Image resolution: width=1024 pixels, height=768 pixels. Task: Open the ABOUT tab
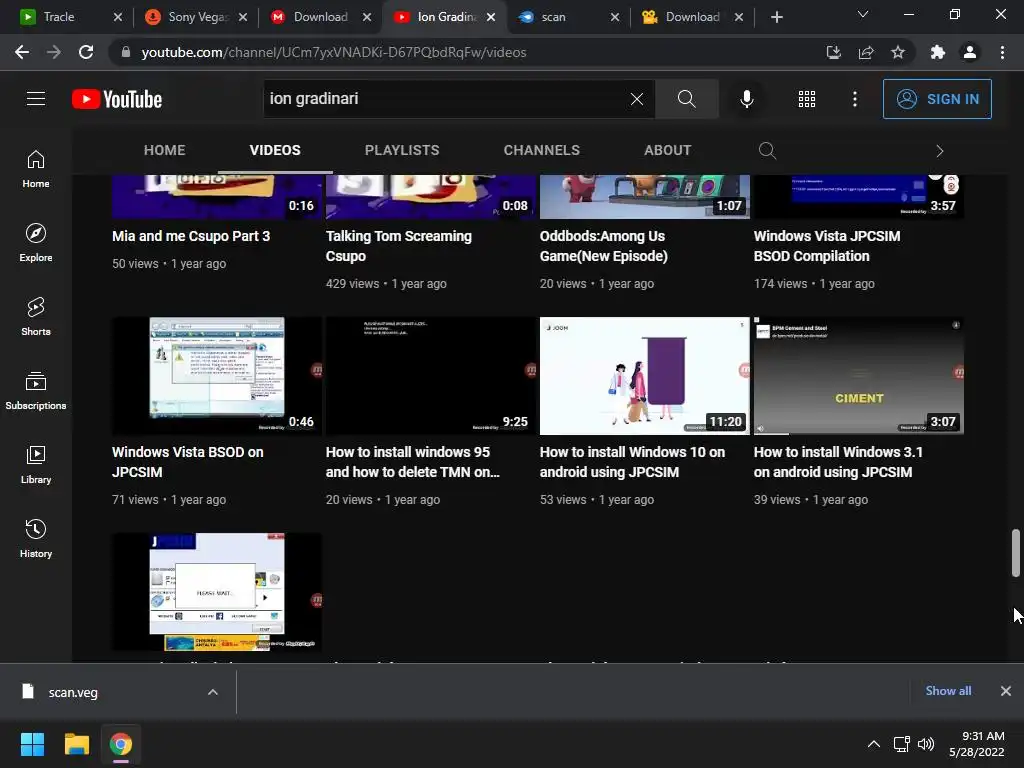click(667, 150)
